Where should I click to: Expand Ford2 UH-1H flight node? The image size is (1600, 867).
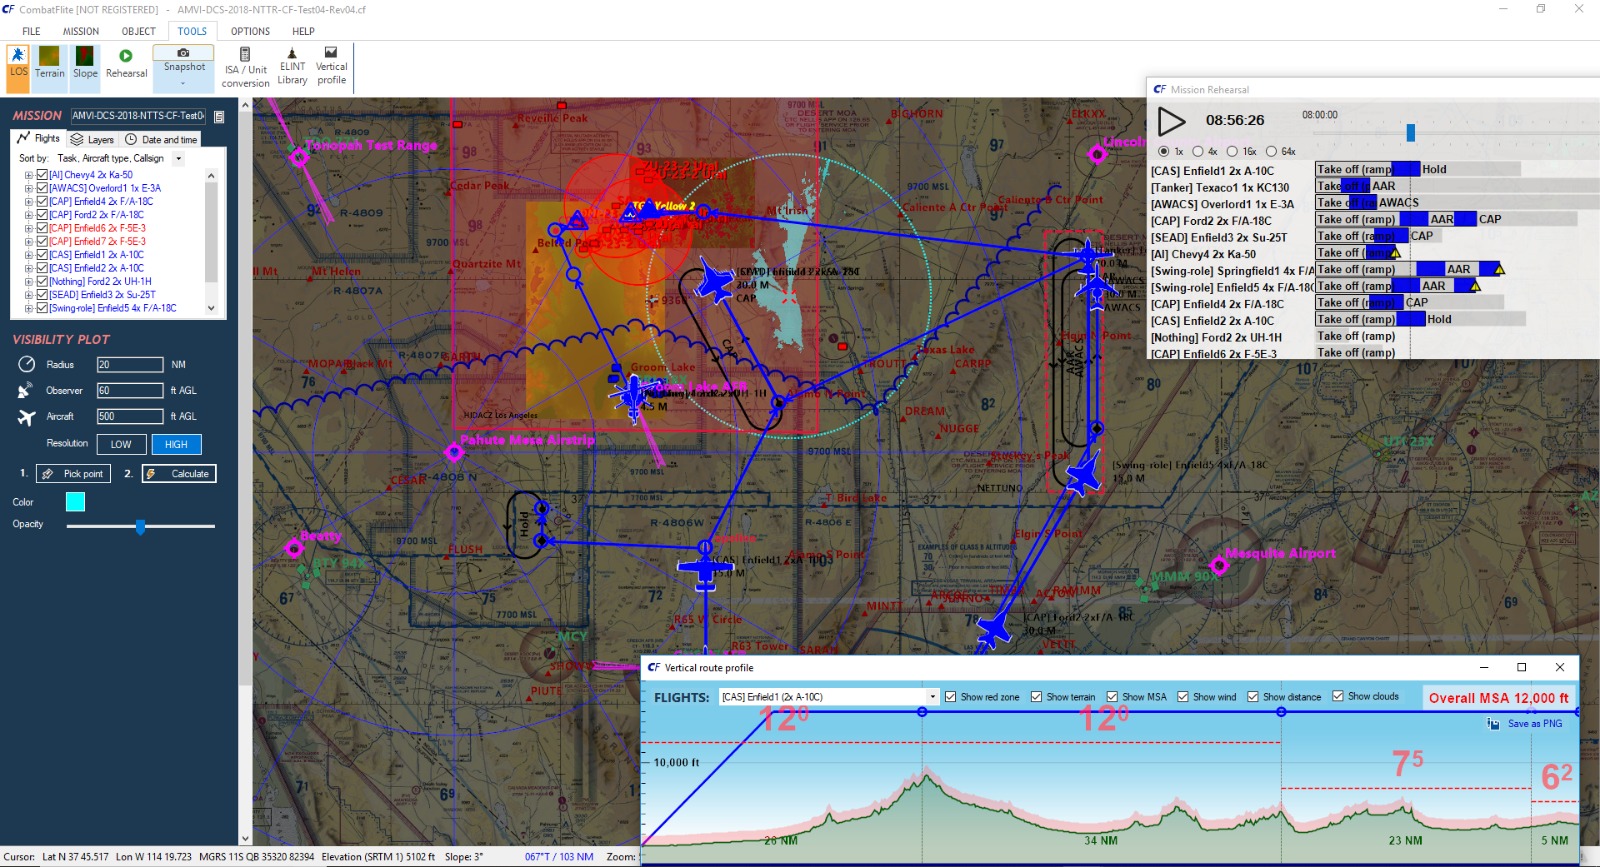click(29, 282)
